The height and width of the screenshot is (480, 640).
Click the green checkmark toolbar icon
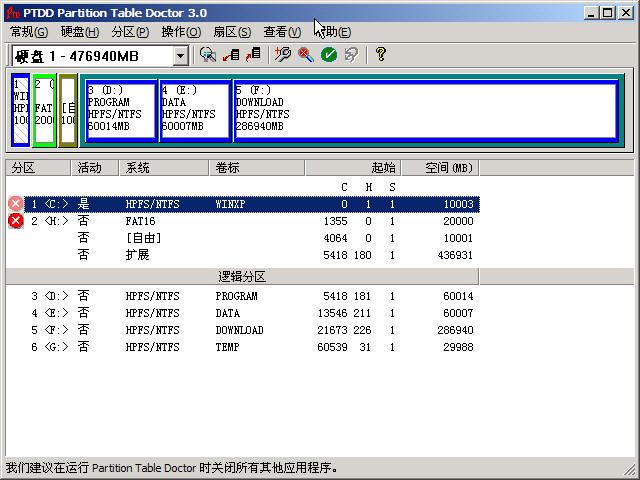329,55
